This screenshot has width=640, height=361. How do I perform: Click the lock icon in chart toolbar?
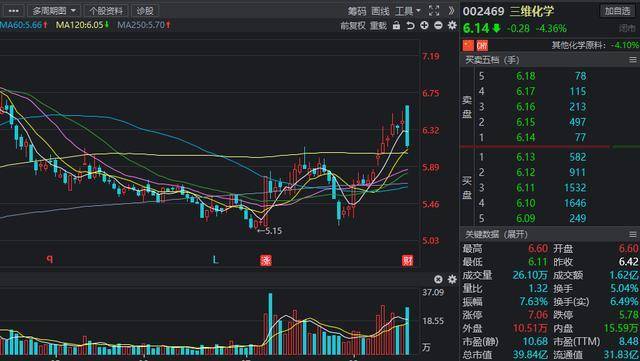[x=396, y=25]
